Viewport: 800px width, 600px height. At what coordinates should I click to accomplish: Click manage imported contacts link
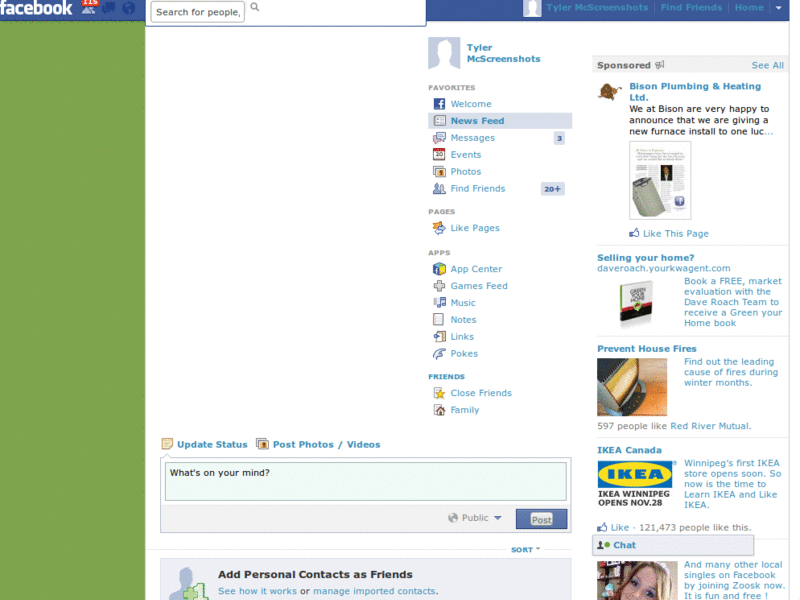[374, 591]
